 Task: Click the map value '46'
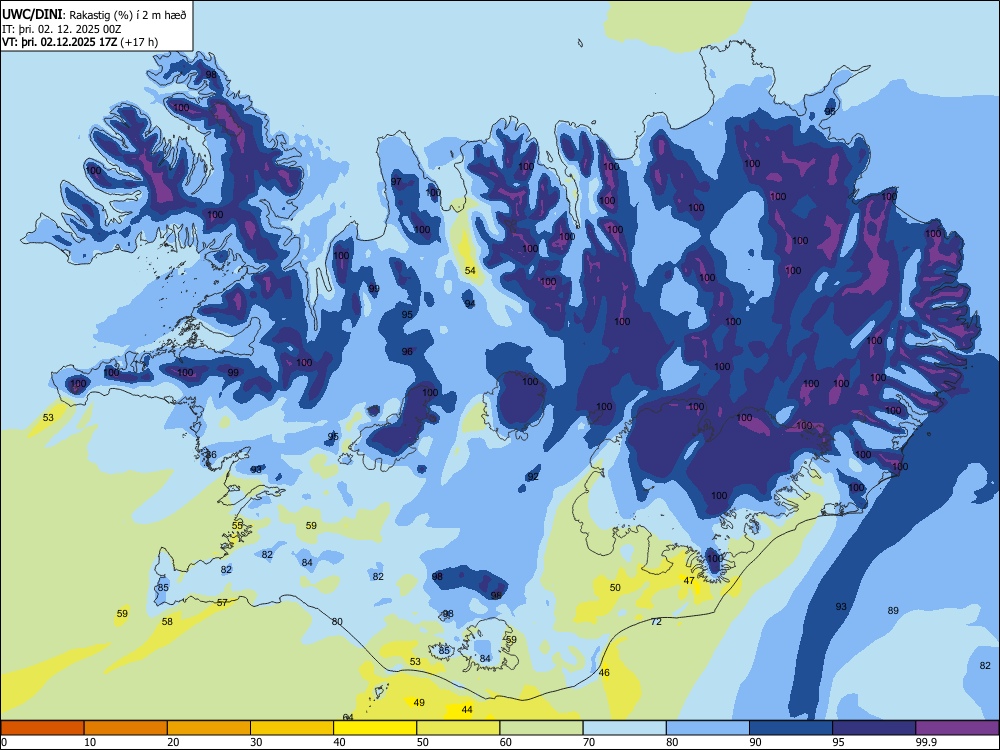(605, 673)
